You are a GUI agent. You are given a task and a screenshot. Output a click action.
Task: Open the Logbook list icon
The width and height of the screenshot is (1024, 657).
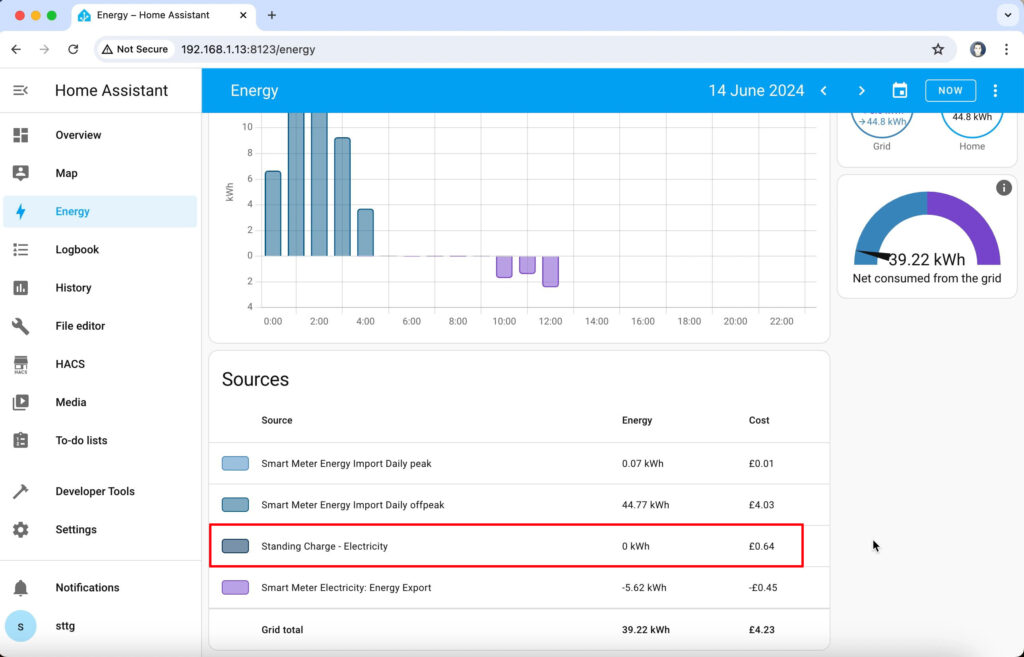(20, 249)
